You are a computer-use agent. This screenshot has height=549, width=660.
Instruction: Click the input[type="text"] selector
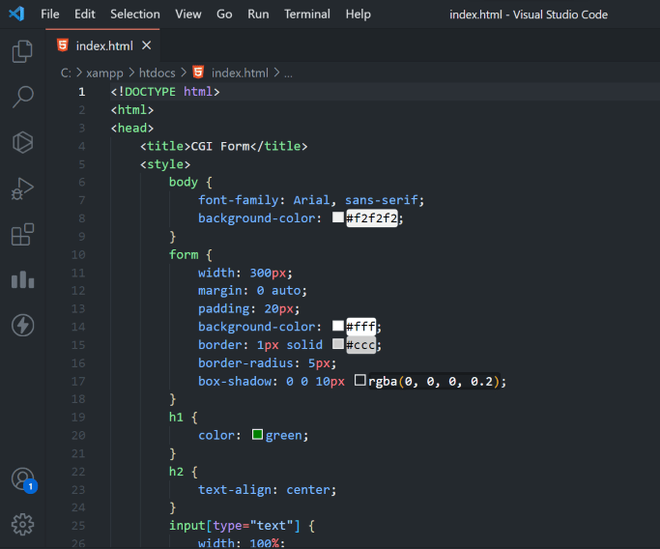coord(235,526)
